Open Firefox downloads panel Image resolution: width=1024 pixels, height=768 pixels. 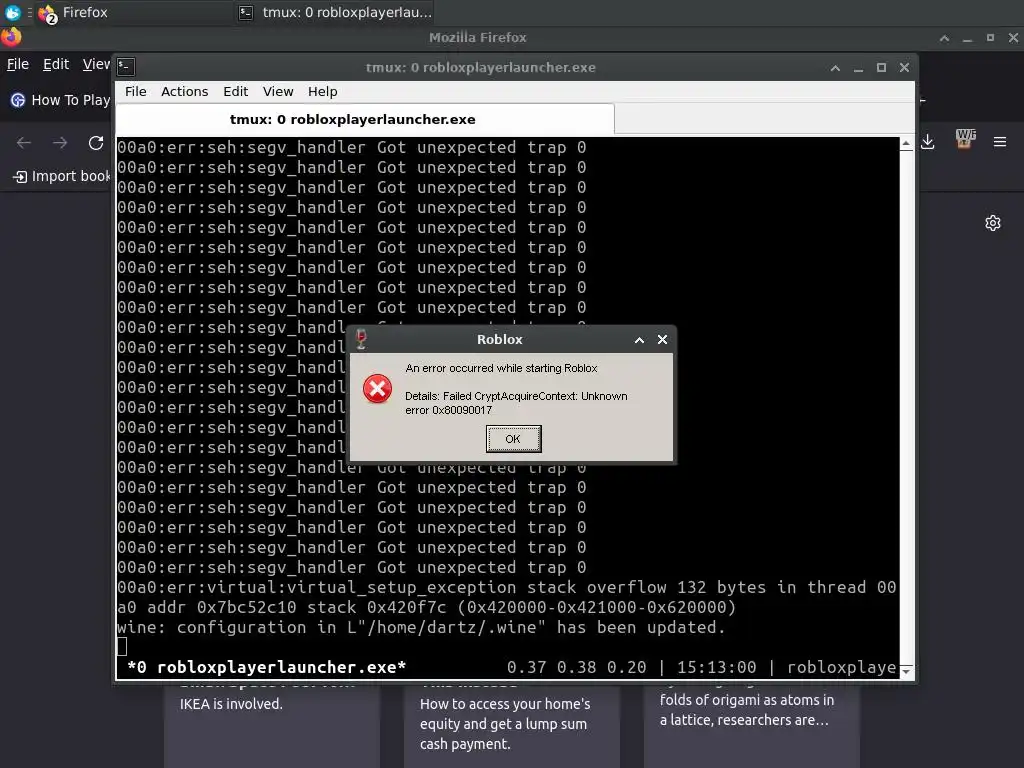point(928,142)
